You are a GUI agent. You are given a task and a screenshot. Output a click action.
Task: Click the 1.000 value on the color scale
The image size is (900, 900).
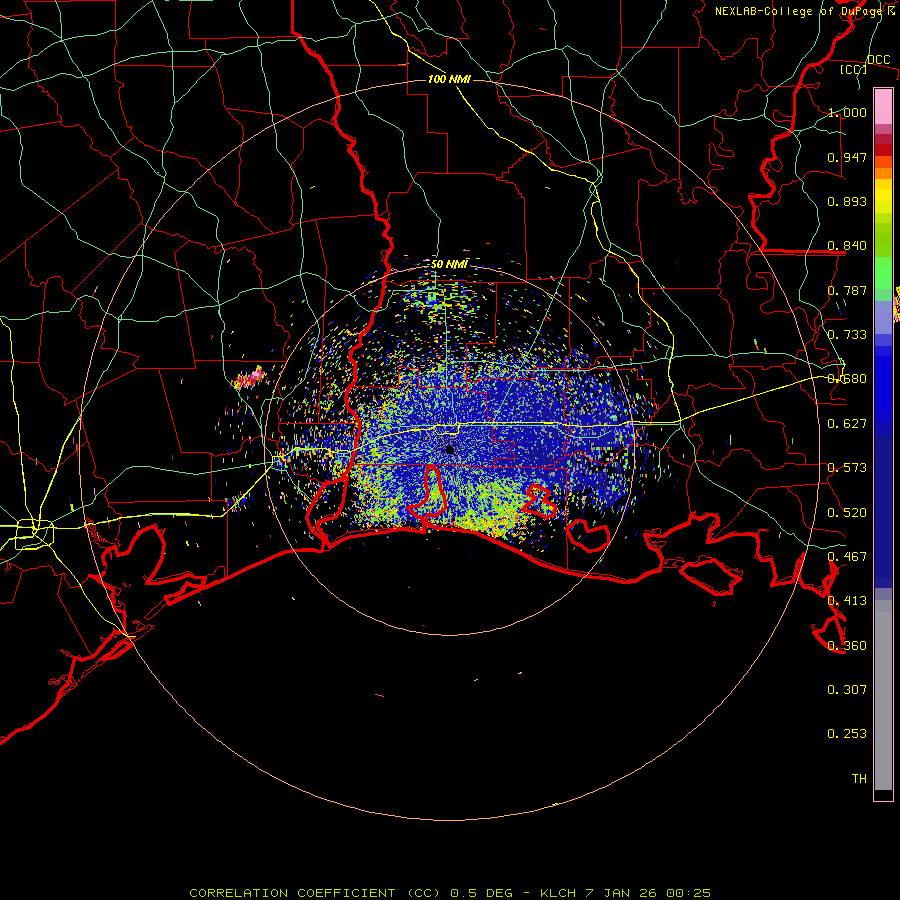coord(847,112)
